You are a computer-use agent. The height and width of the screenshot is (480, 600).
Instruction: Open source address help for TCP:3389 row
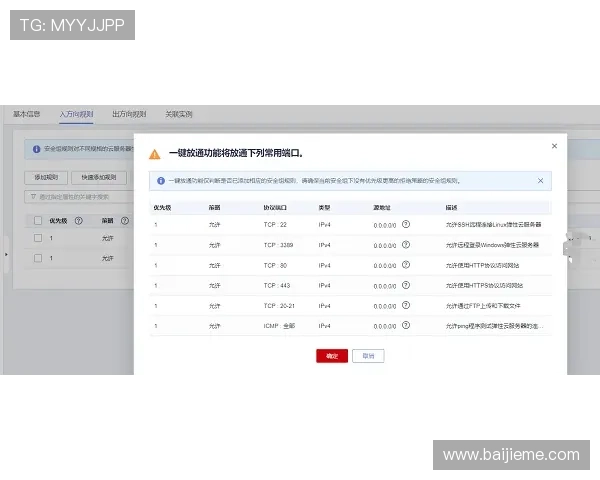pyautogui.click(x=406, y=245)
